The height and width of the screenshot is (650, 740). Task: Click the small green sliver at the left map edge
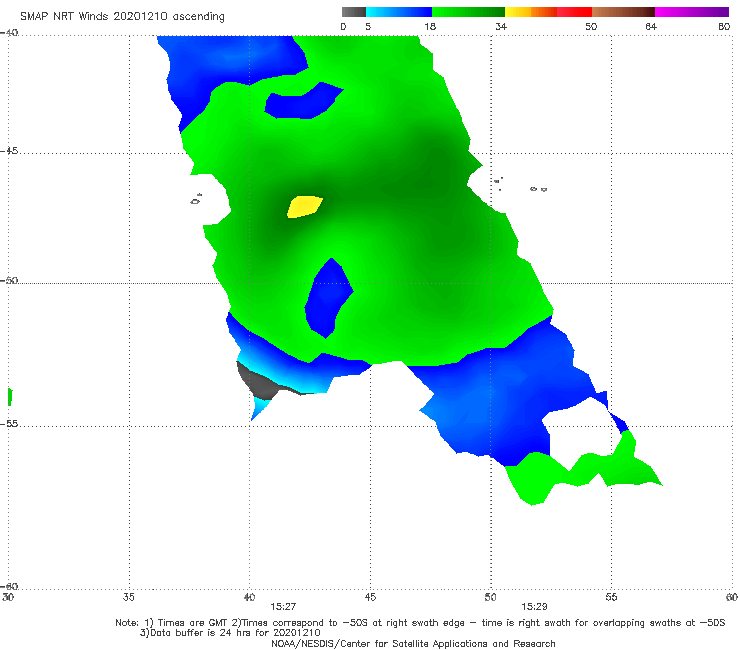[x=10, y=397]
